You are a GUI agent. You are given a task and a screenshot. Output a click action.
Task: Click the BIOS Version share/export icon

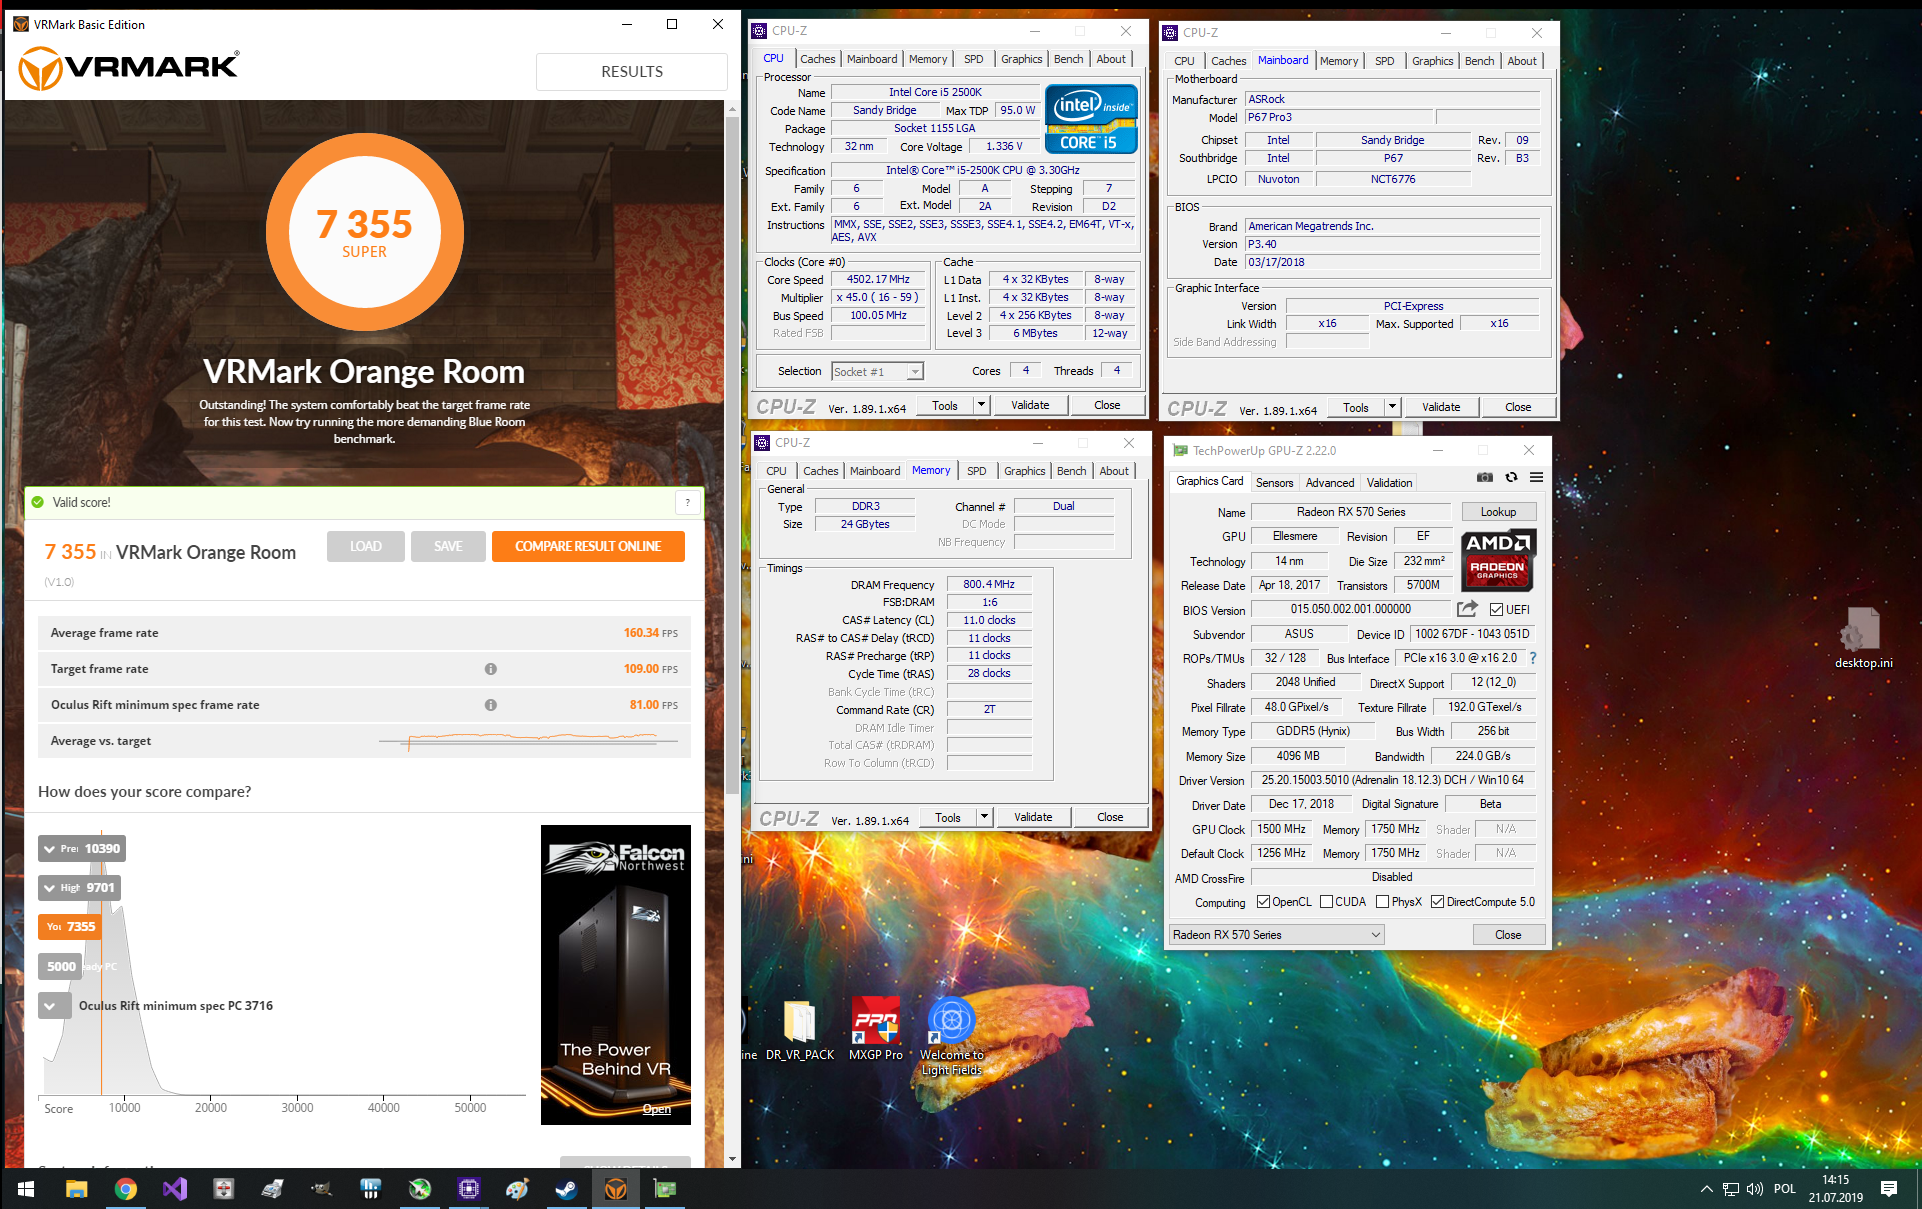(x=1467, y=609)
